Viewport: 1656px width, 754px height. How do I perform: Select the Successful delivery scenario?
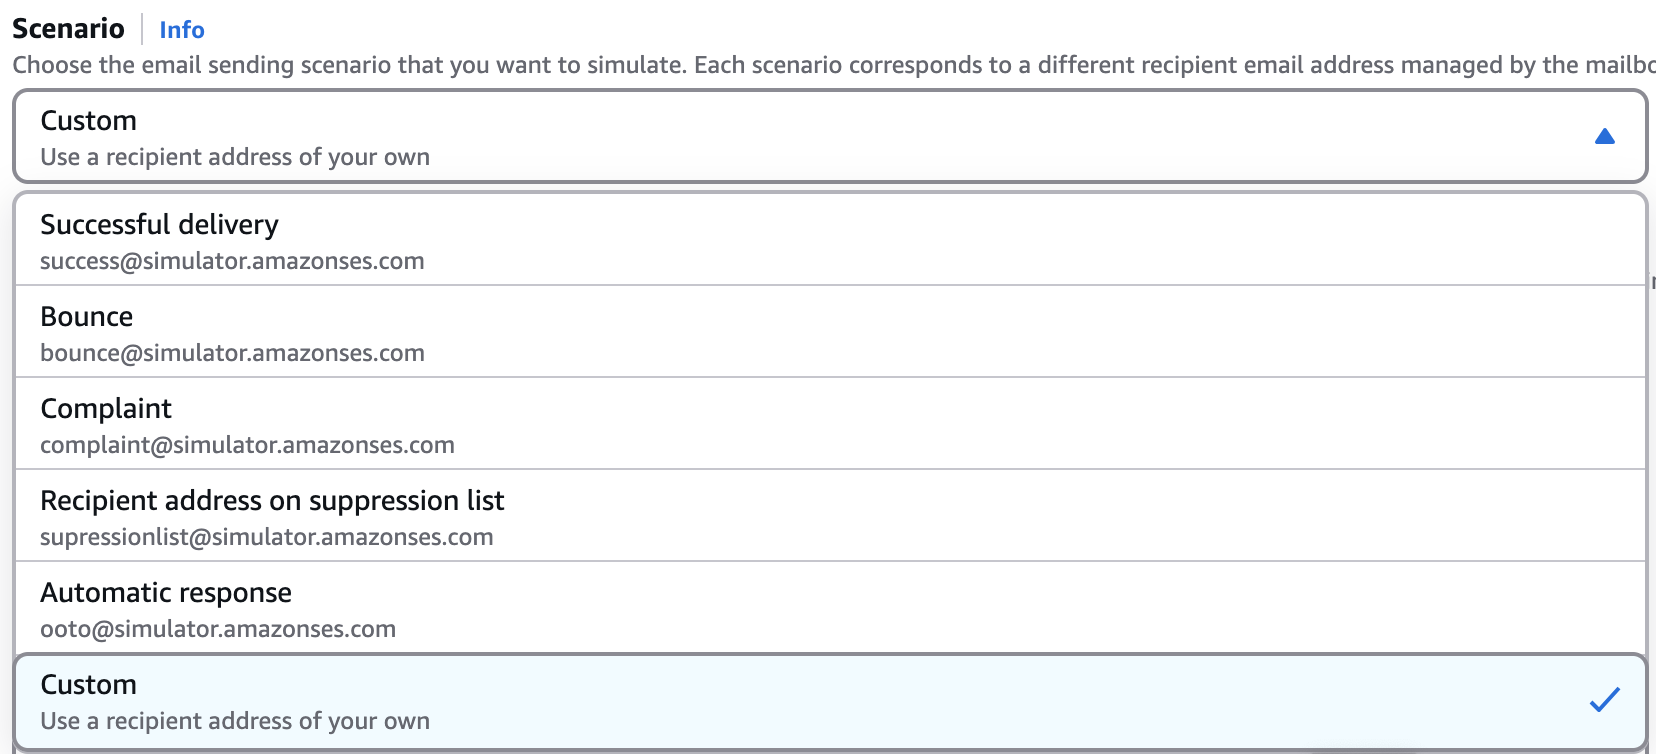tap(159, 225)
